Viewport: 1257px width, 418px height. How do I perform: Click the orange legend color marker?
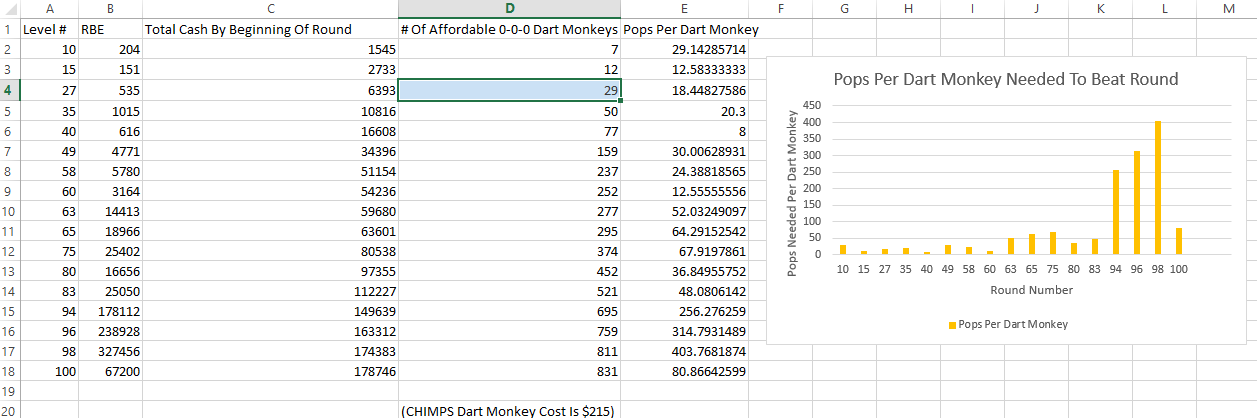click(x=950, y=325)
